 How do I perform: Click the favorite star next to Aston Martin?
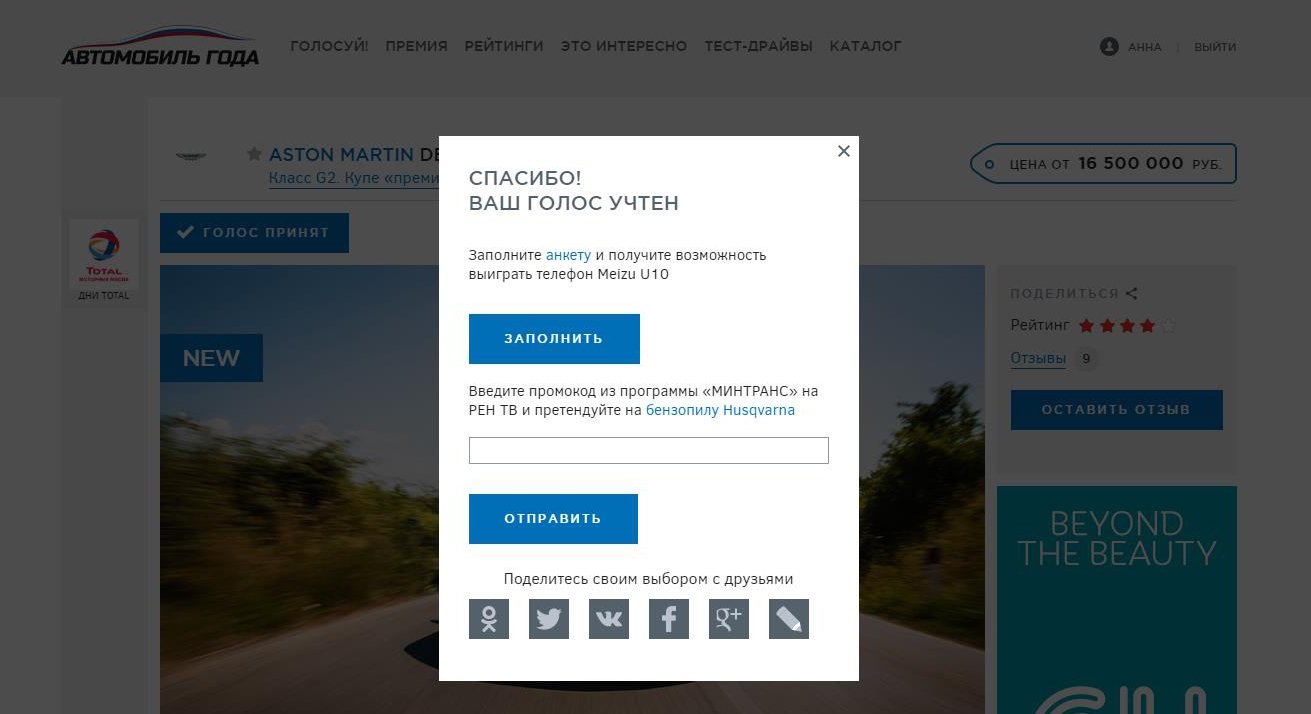click(254, 154)
